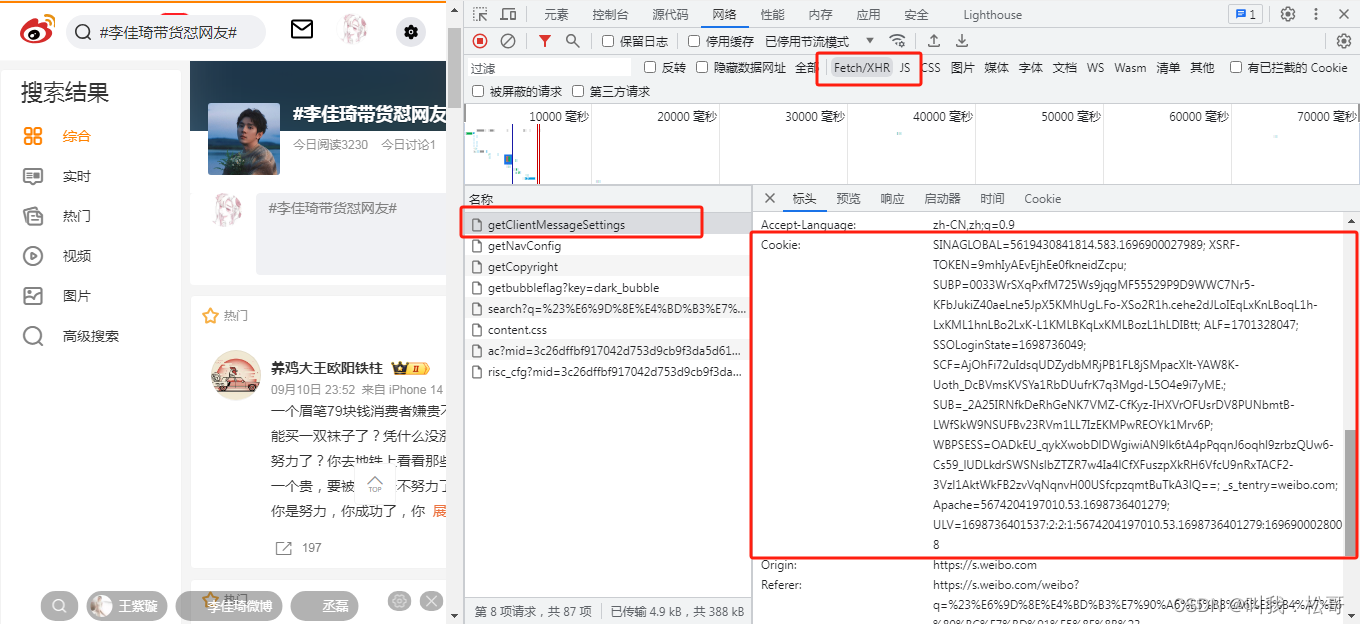Open network conditions wifi icon
1360x624 pixels.
(898, 41)
